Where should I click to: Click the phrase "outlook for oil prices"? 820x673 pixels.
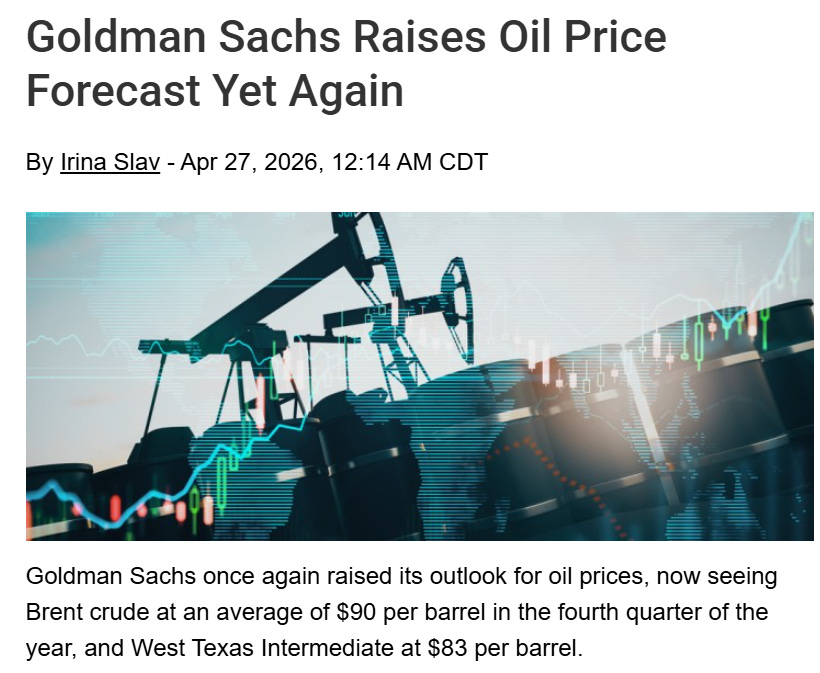point(539,576)
